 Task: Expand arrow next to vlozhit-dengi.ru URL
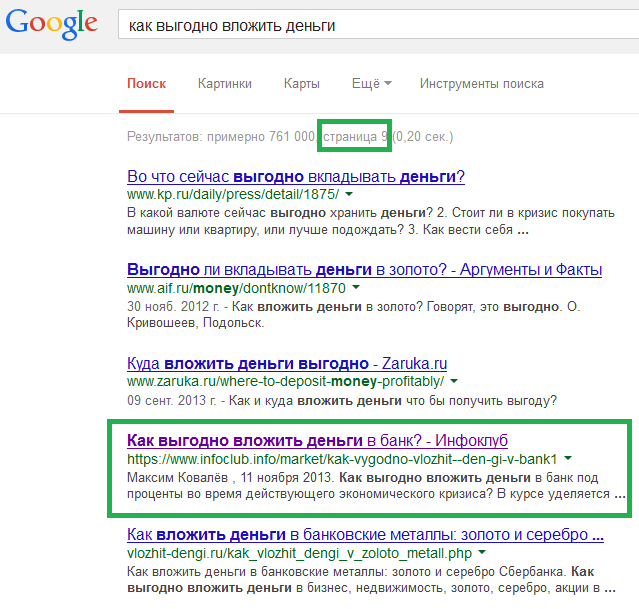click(482, 552)
